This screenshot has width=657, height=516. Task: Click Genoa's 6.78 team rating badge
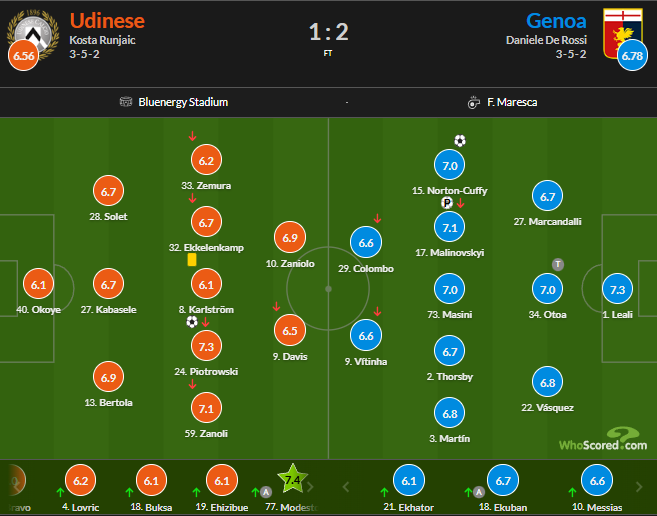pyautogui.click(x=632, y=56)
